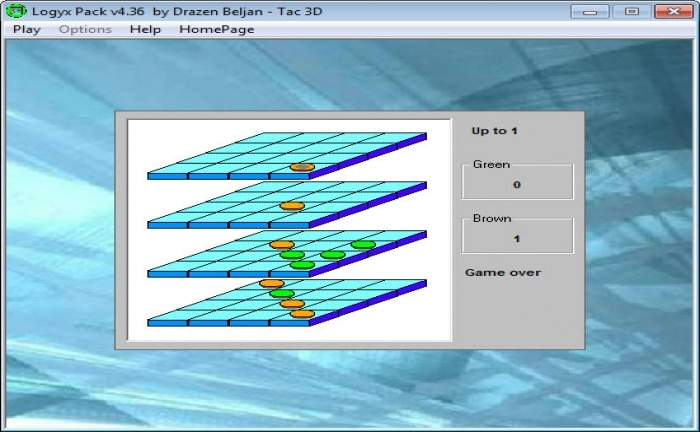Viewport: 700px width, 432px height.
Task: Minimize the Logyx Pack window
Action: click(x=590, y=11)
